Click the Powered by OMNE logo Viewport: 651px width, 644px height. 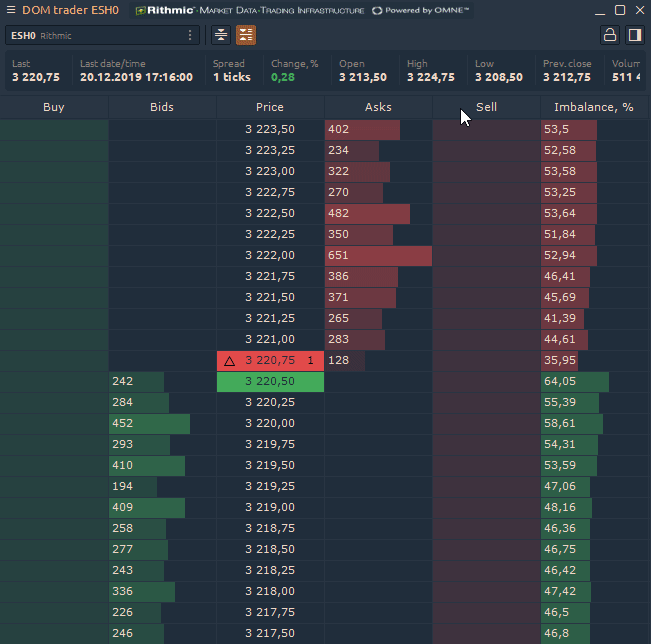coord(420,10)
